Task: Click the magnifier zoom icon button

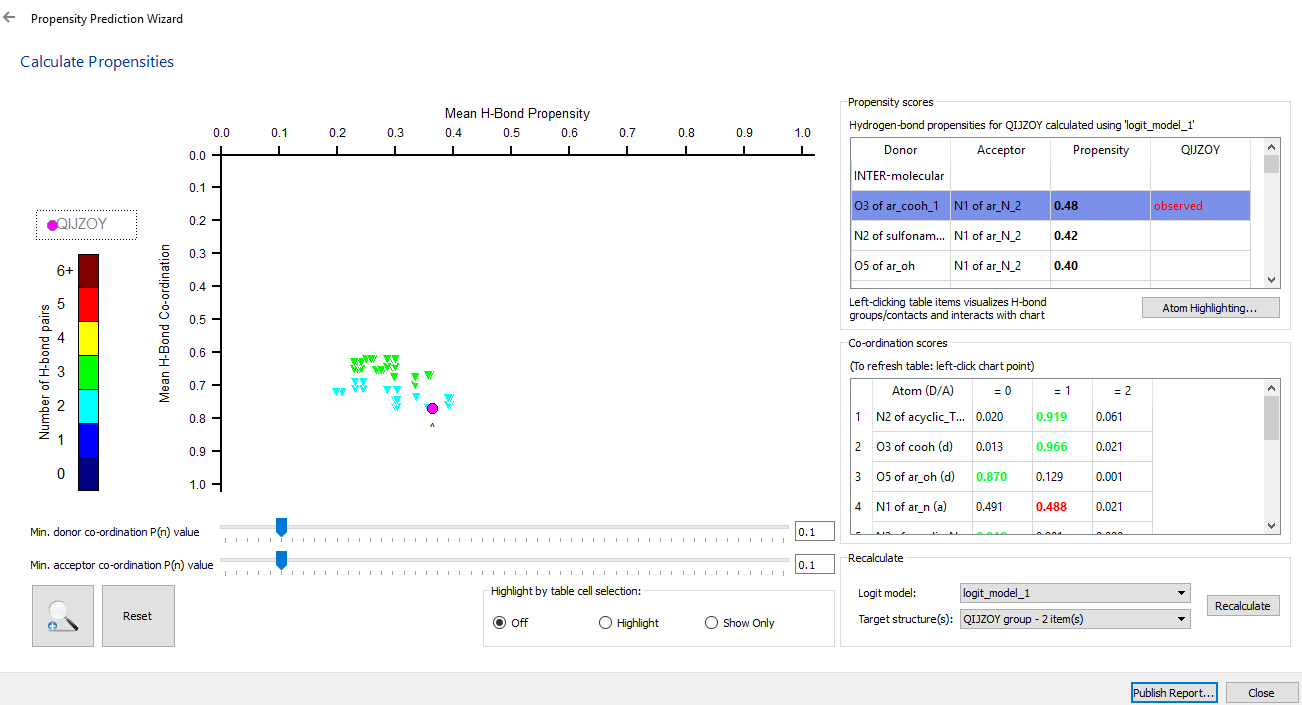Action: [x=63, y=616]
